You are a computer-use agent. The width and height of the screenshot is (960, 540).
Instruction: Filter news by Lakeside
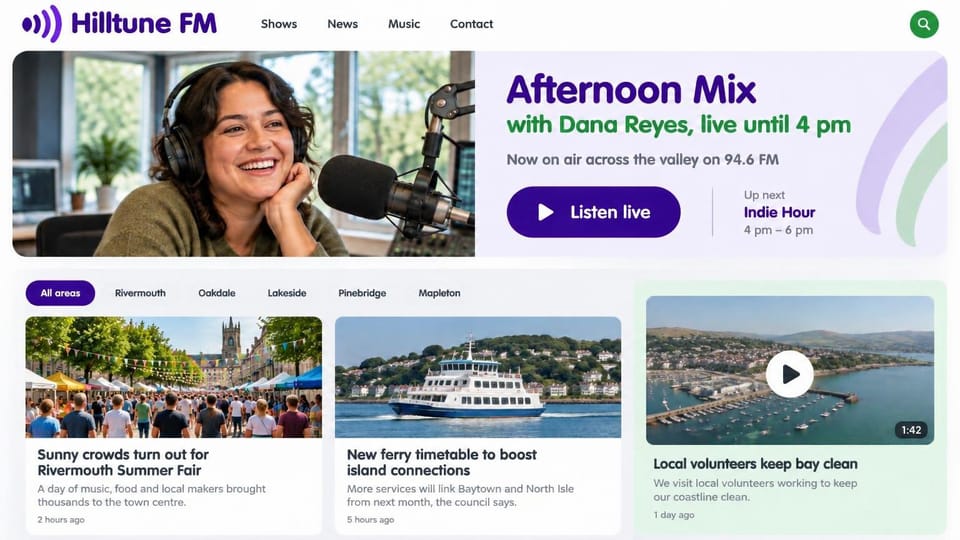pyautogui.click(x=287, y=293)
